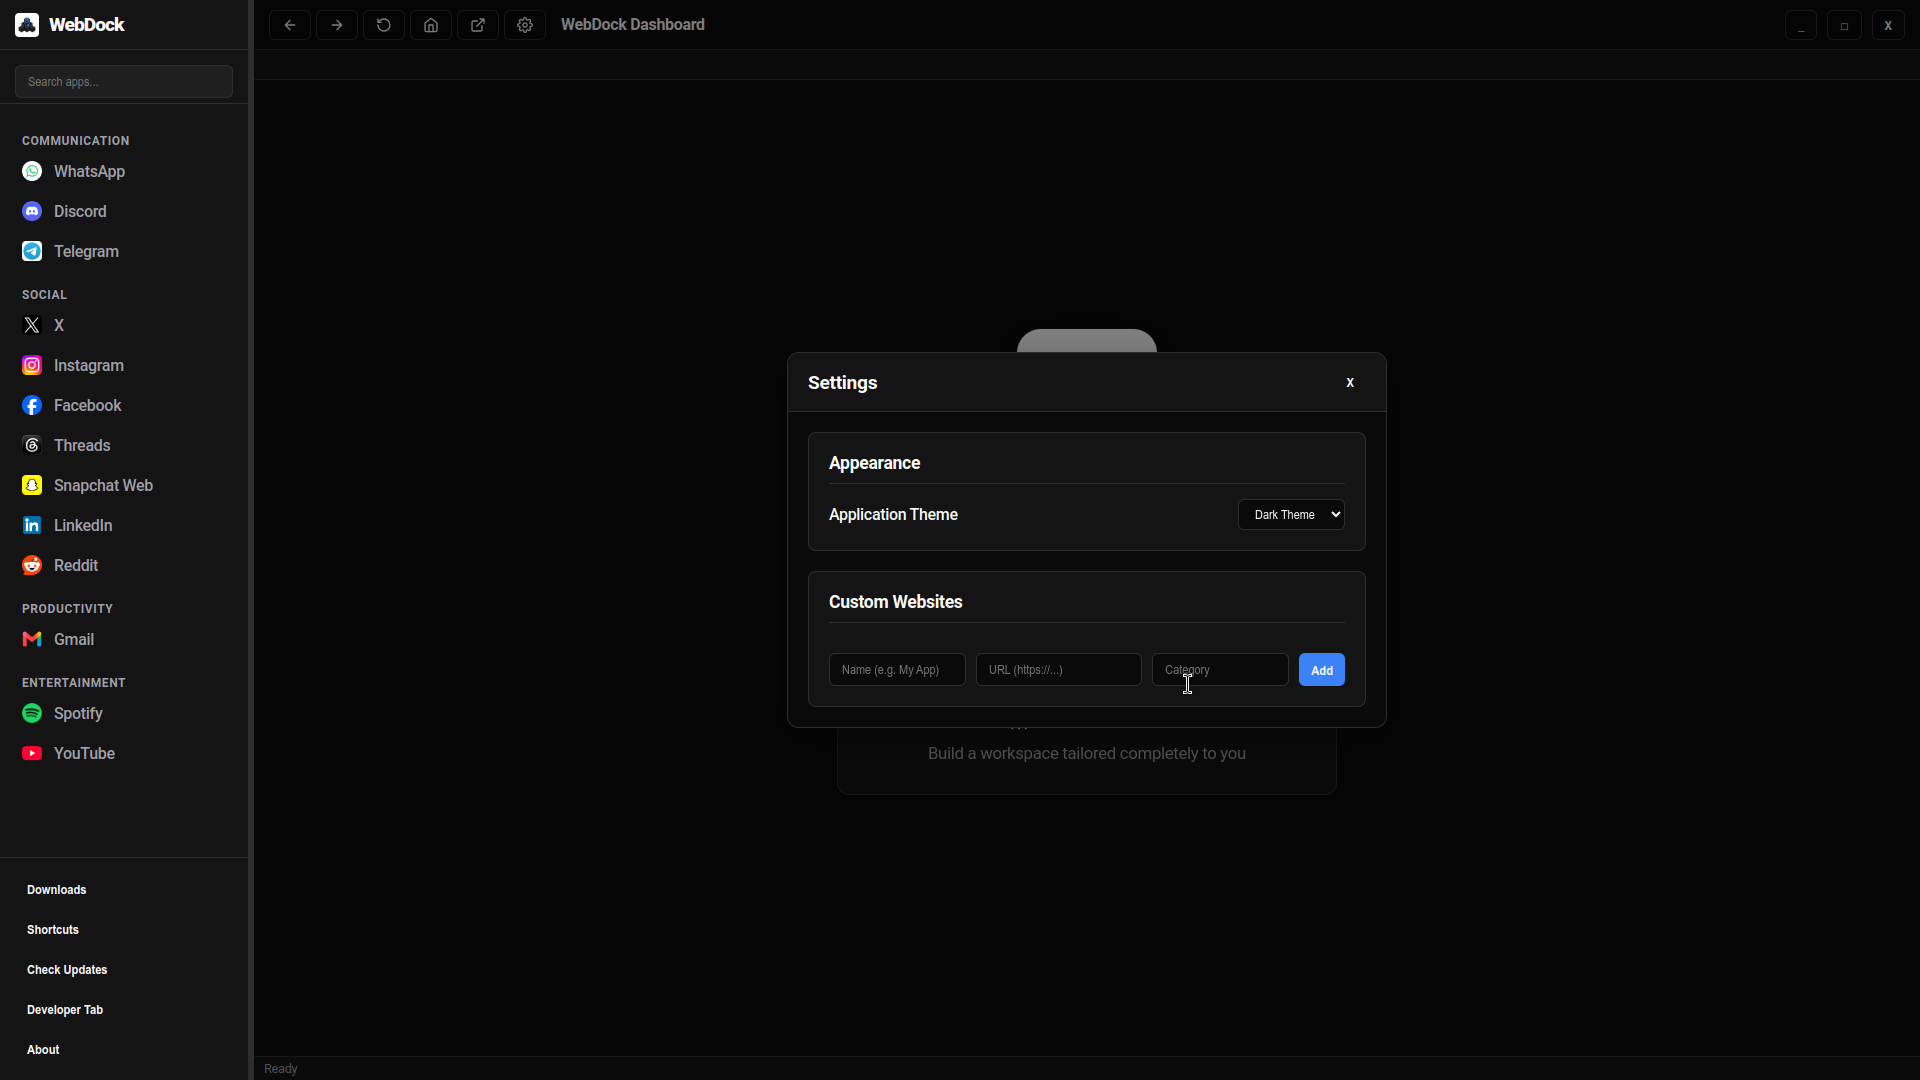Launch Telegram from the sidebar
This screenshot has width=1920, height=1080.
point(124,252)
